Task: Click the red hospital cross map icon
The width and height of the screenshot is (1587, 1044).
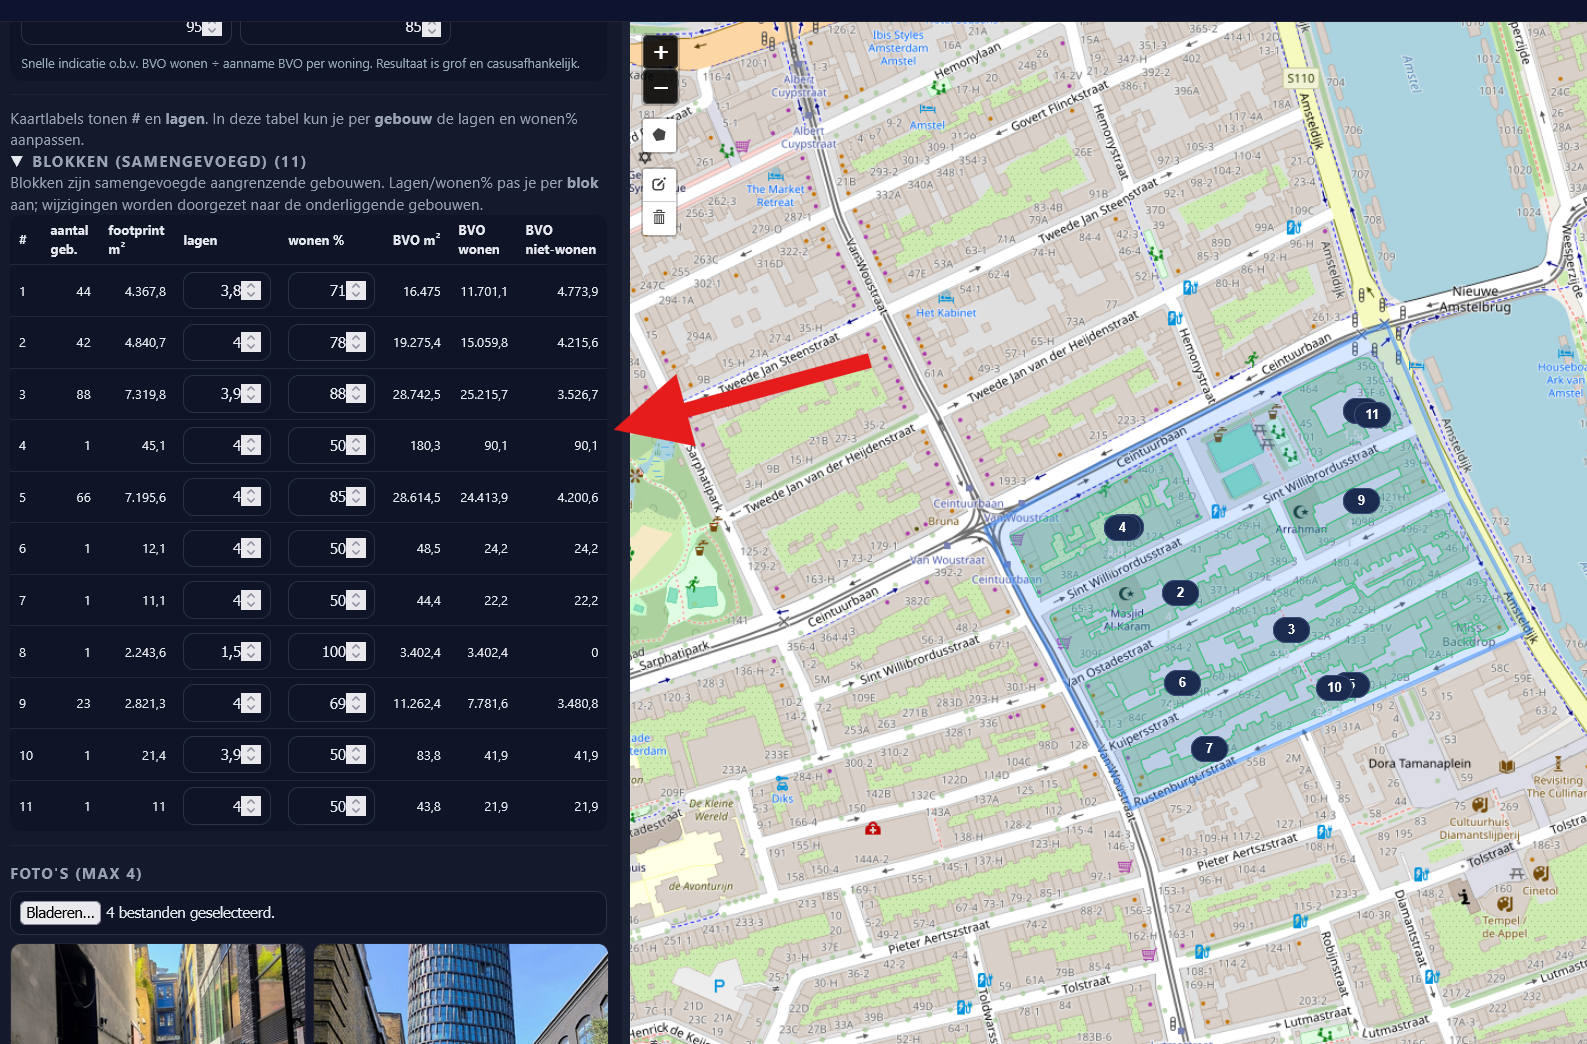Action: [872, 828]
